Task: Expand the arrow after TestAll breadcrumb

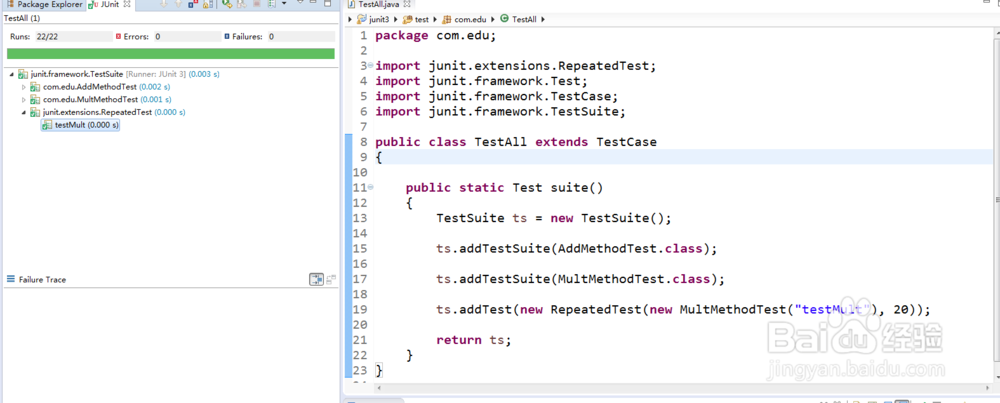Action: pyautogui.click(x=543, y=20)
